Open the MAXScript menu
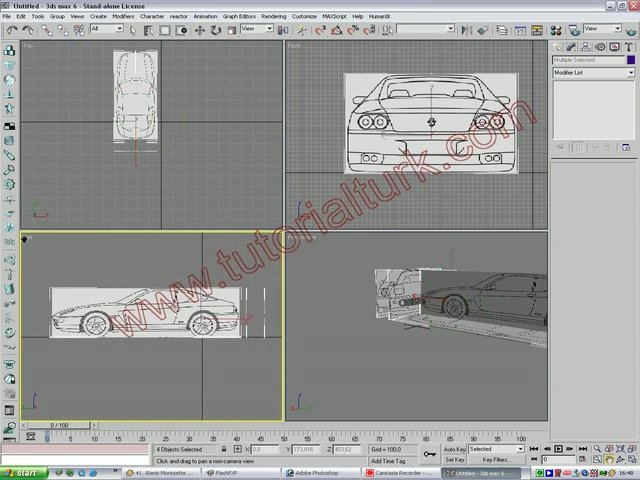 coord(334,17)
